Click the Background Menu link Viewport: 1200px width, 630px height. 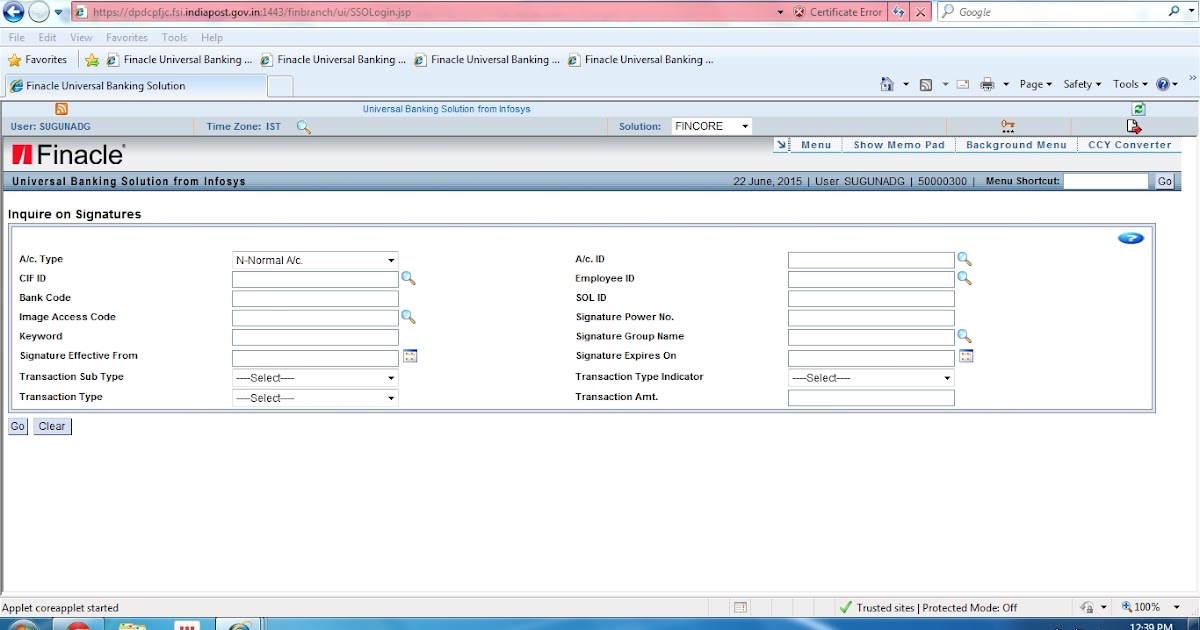(x=1016, y=145)
